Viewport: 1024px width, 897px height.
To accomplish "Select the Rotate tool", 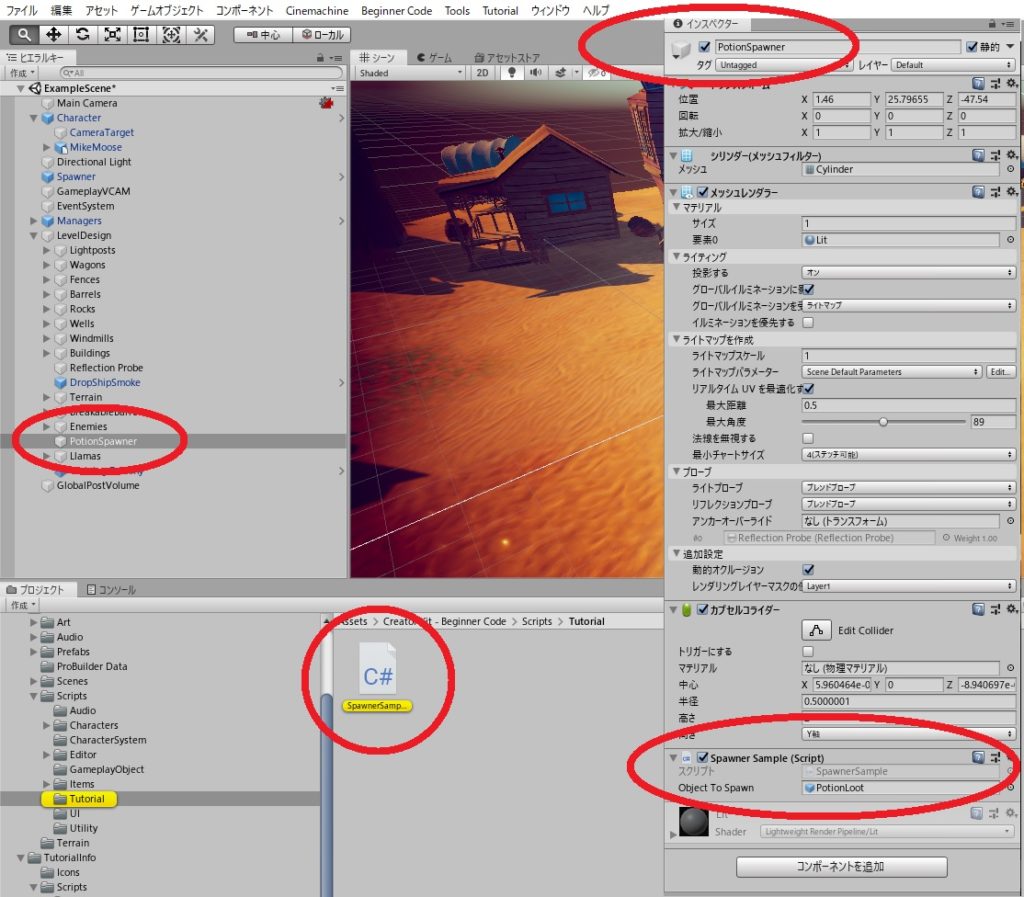I will pos(83,35).
